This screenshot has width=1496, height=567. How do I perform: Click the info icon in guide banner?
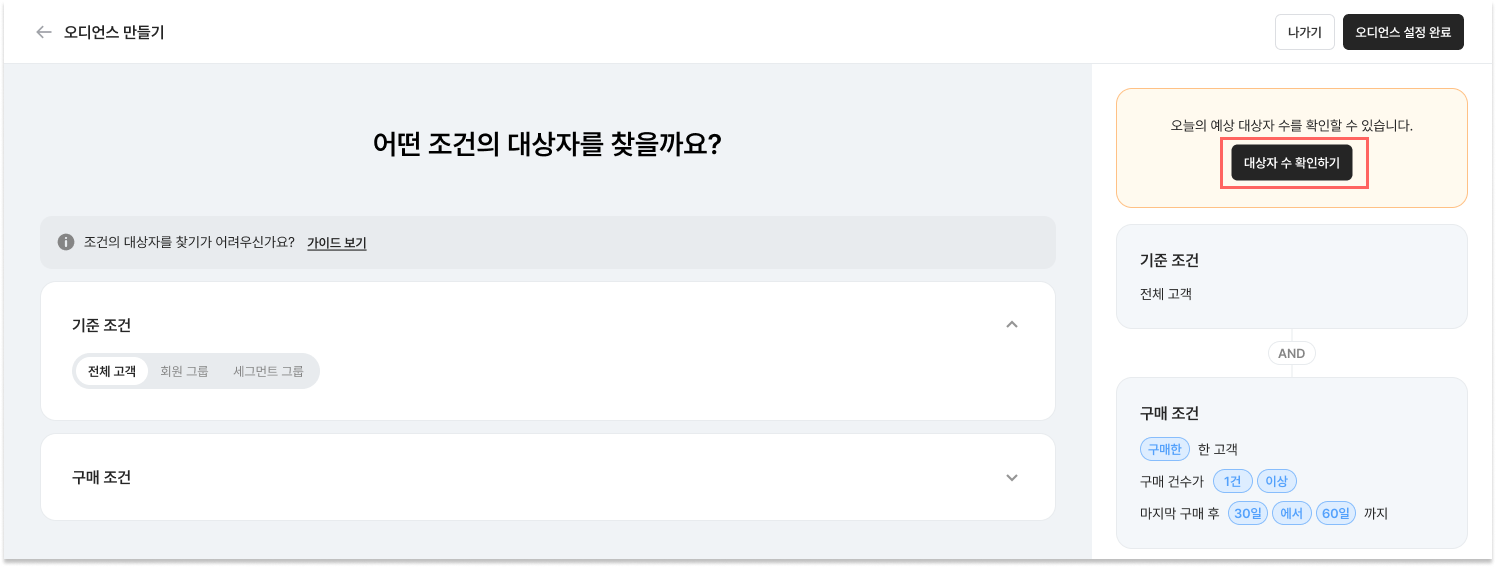point(66,242)
